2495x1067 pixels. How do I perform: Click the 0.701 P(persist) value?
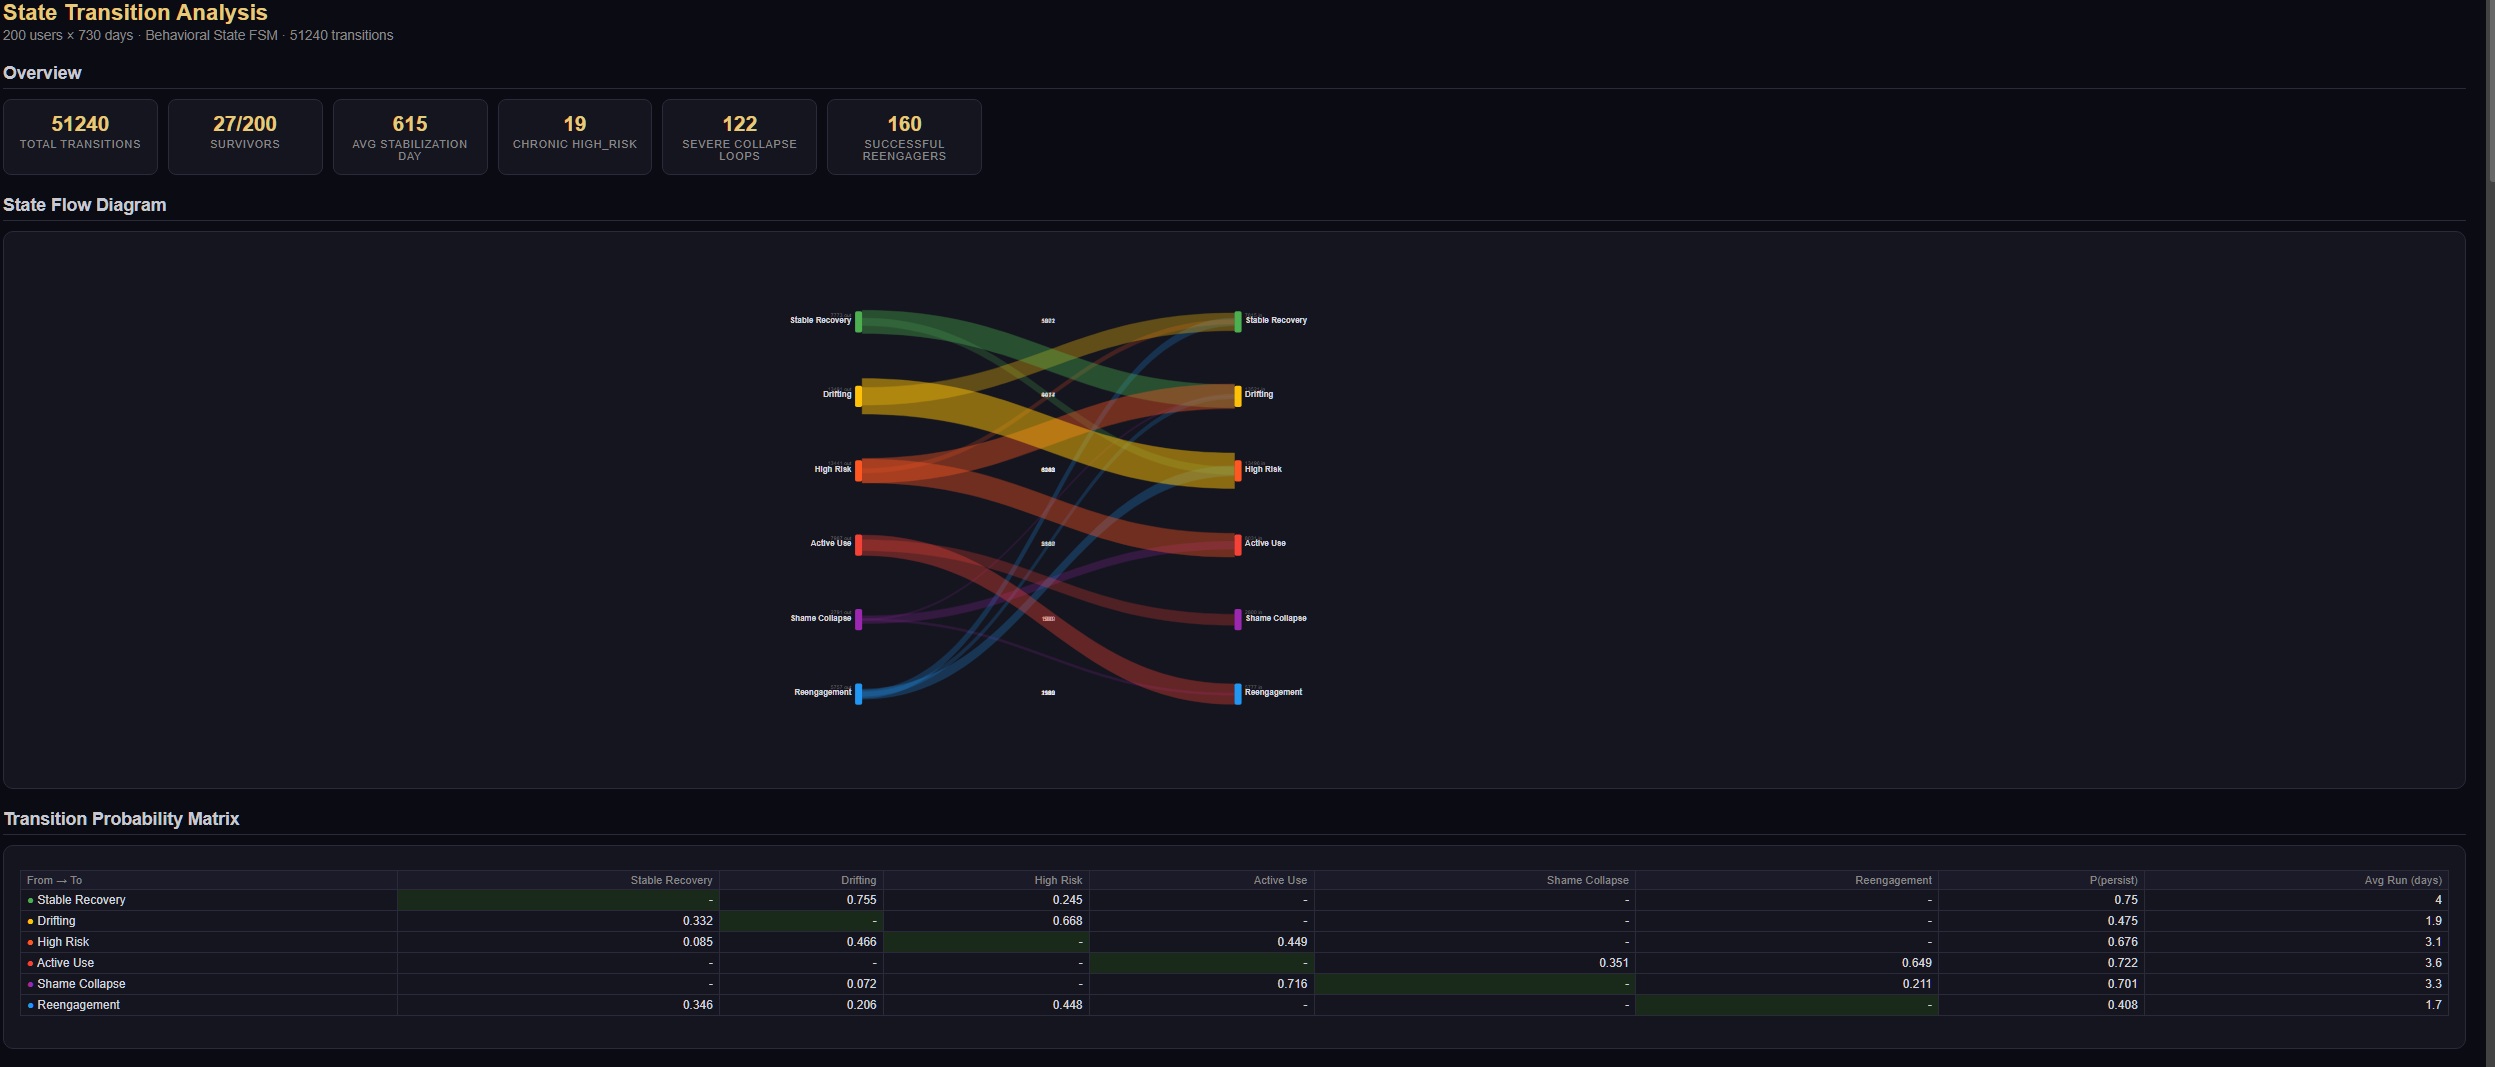point(2041,984)
